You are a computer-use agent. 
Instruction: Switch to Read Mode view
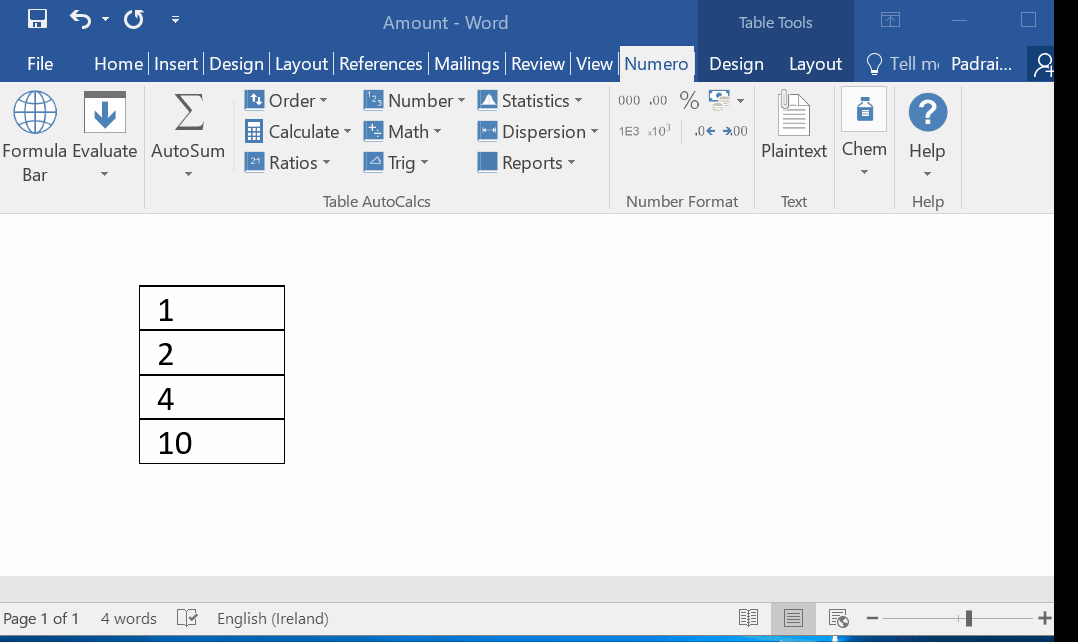coord(748,618)
